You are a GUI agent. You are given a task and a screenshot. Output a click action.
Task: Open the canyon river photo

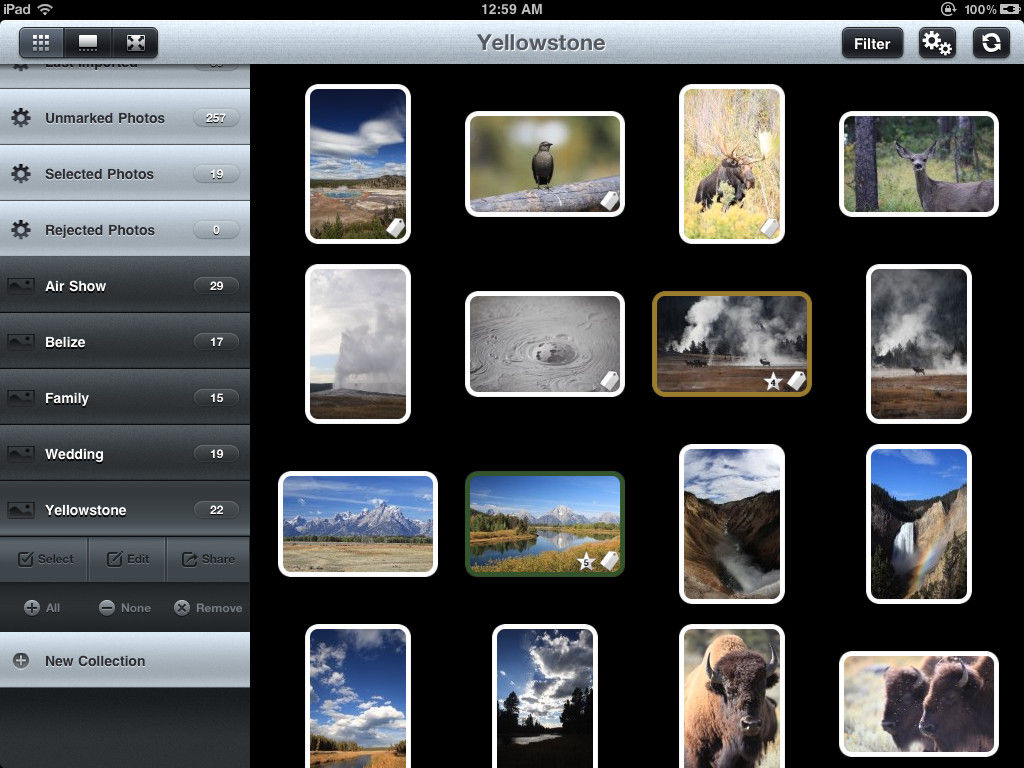pos(732,524)
